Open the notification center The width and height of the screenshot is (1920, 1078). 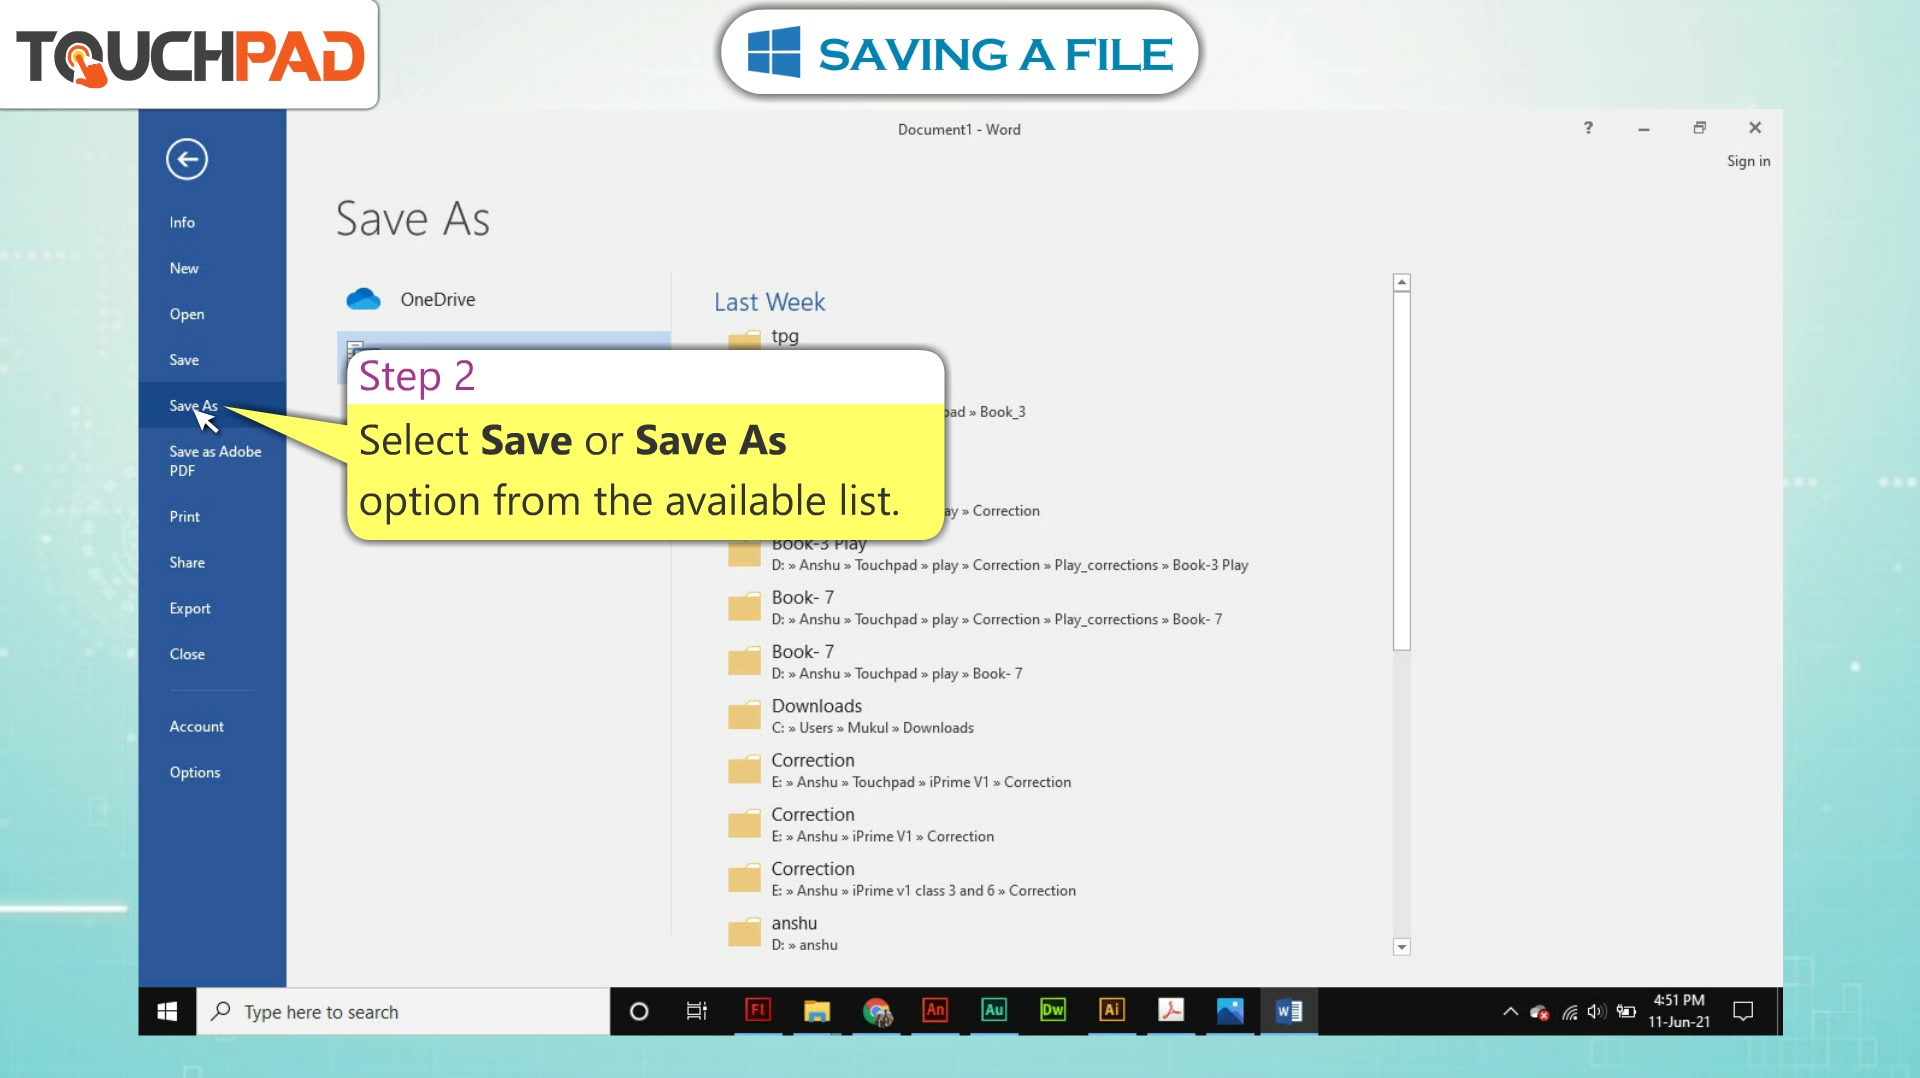click(x=1743, y=1012)
